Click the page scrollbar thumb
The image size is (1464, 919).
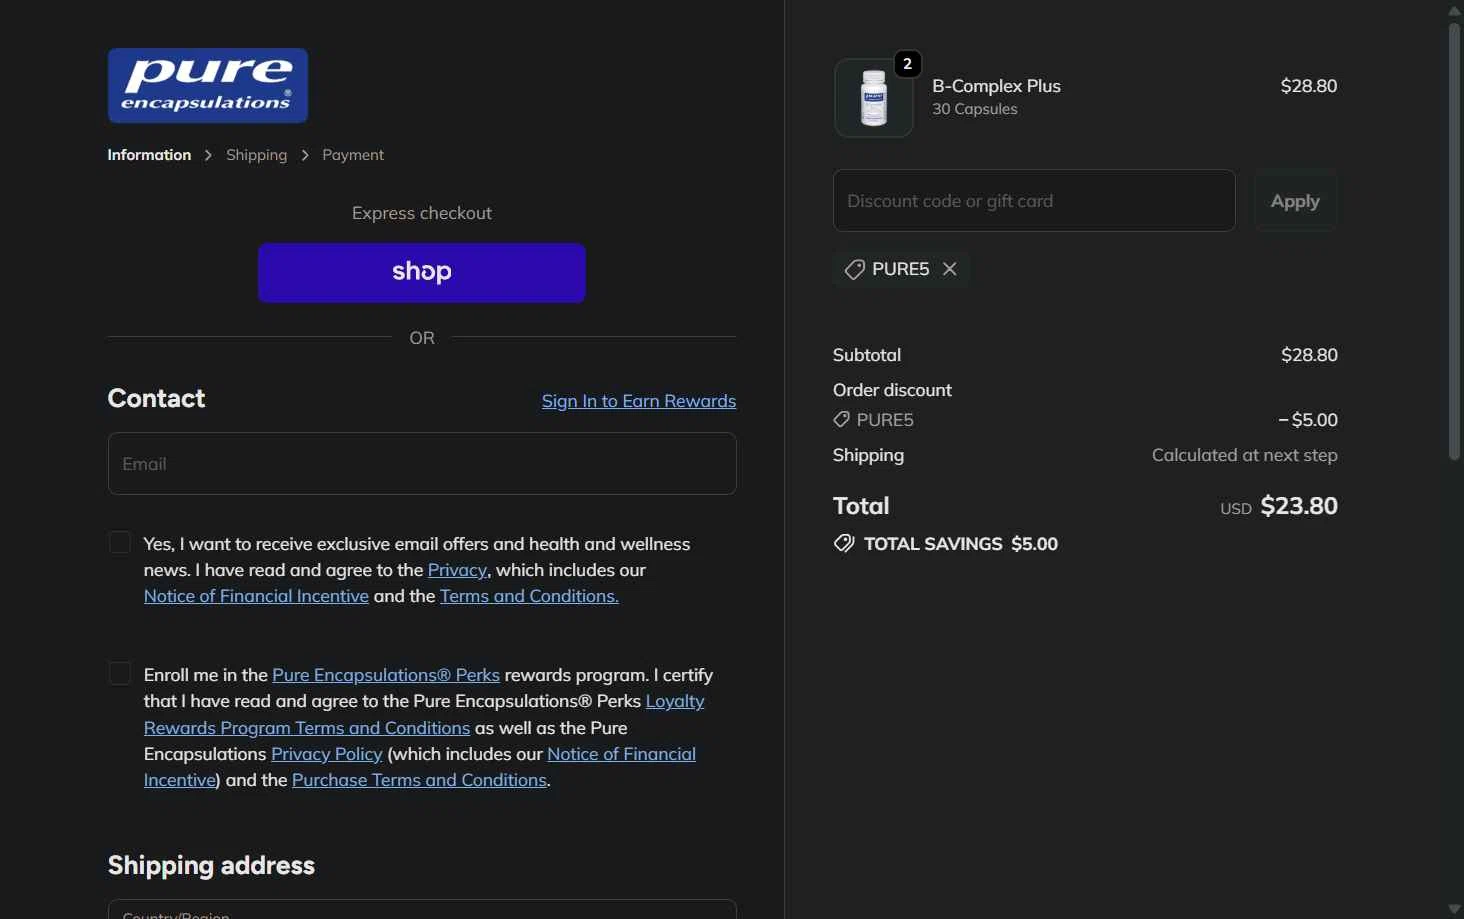[x=1455, y=240]
